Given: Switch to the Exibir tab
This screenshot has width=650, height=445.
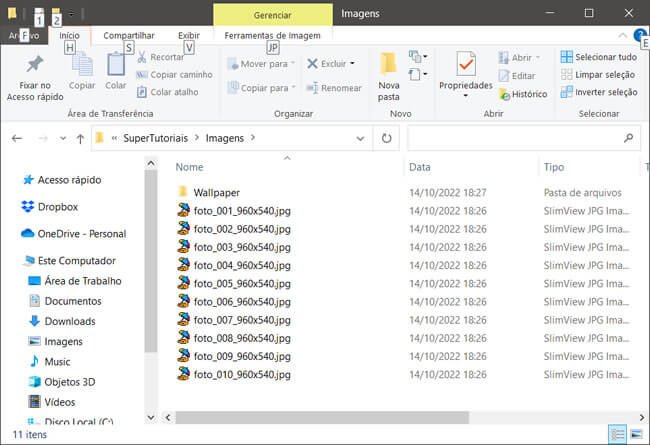Looking at the screenshot, I should pos(188,35).
